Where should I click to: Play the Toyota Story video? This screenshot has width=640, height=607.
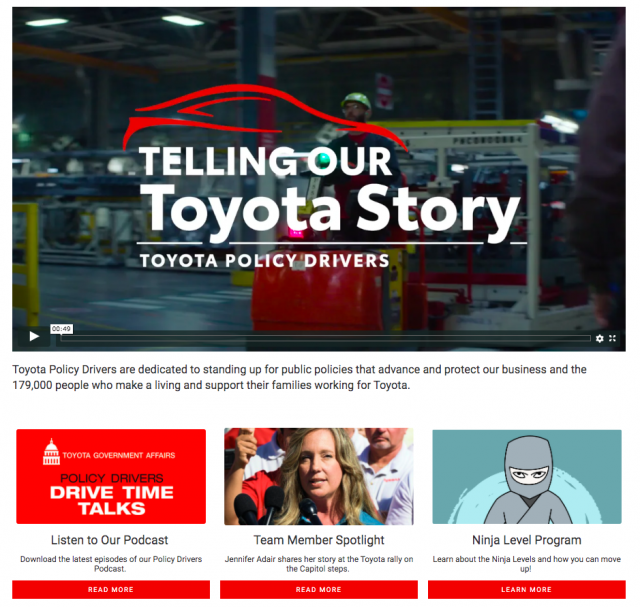(34, 337)
